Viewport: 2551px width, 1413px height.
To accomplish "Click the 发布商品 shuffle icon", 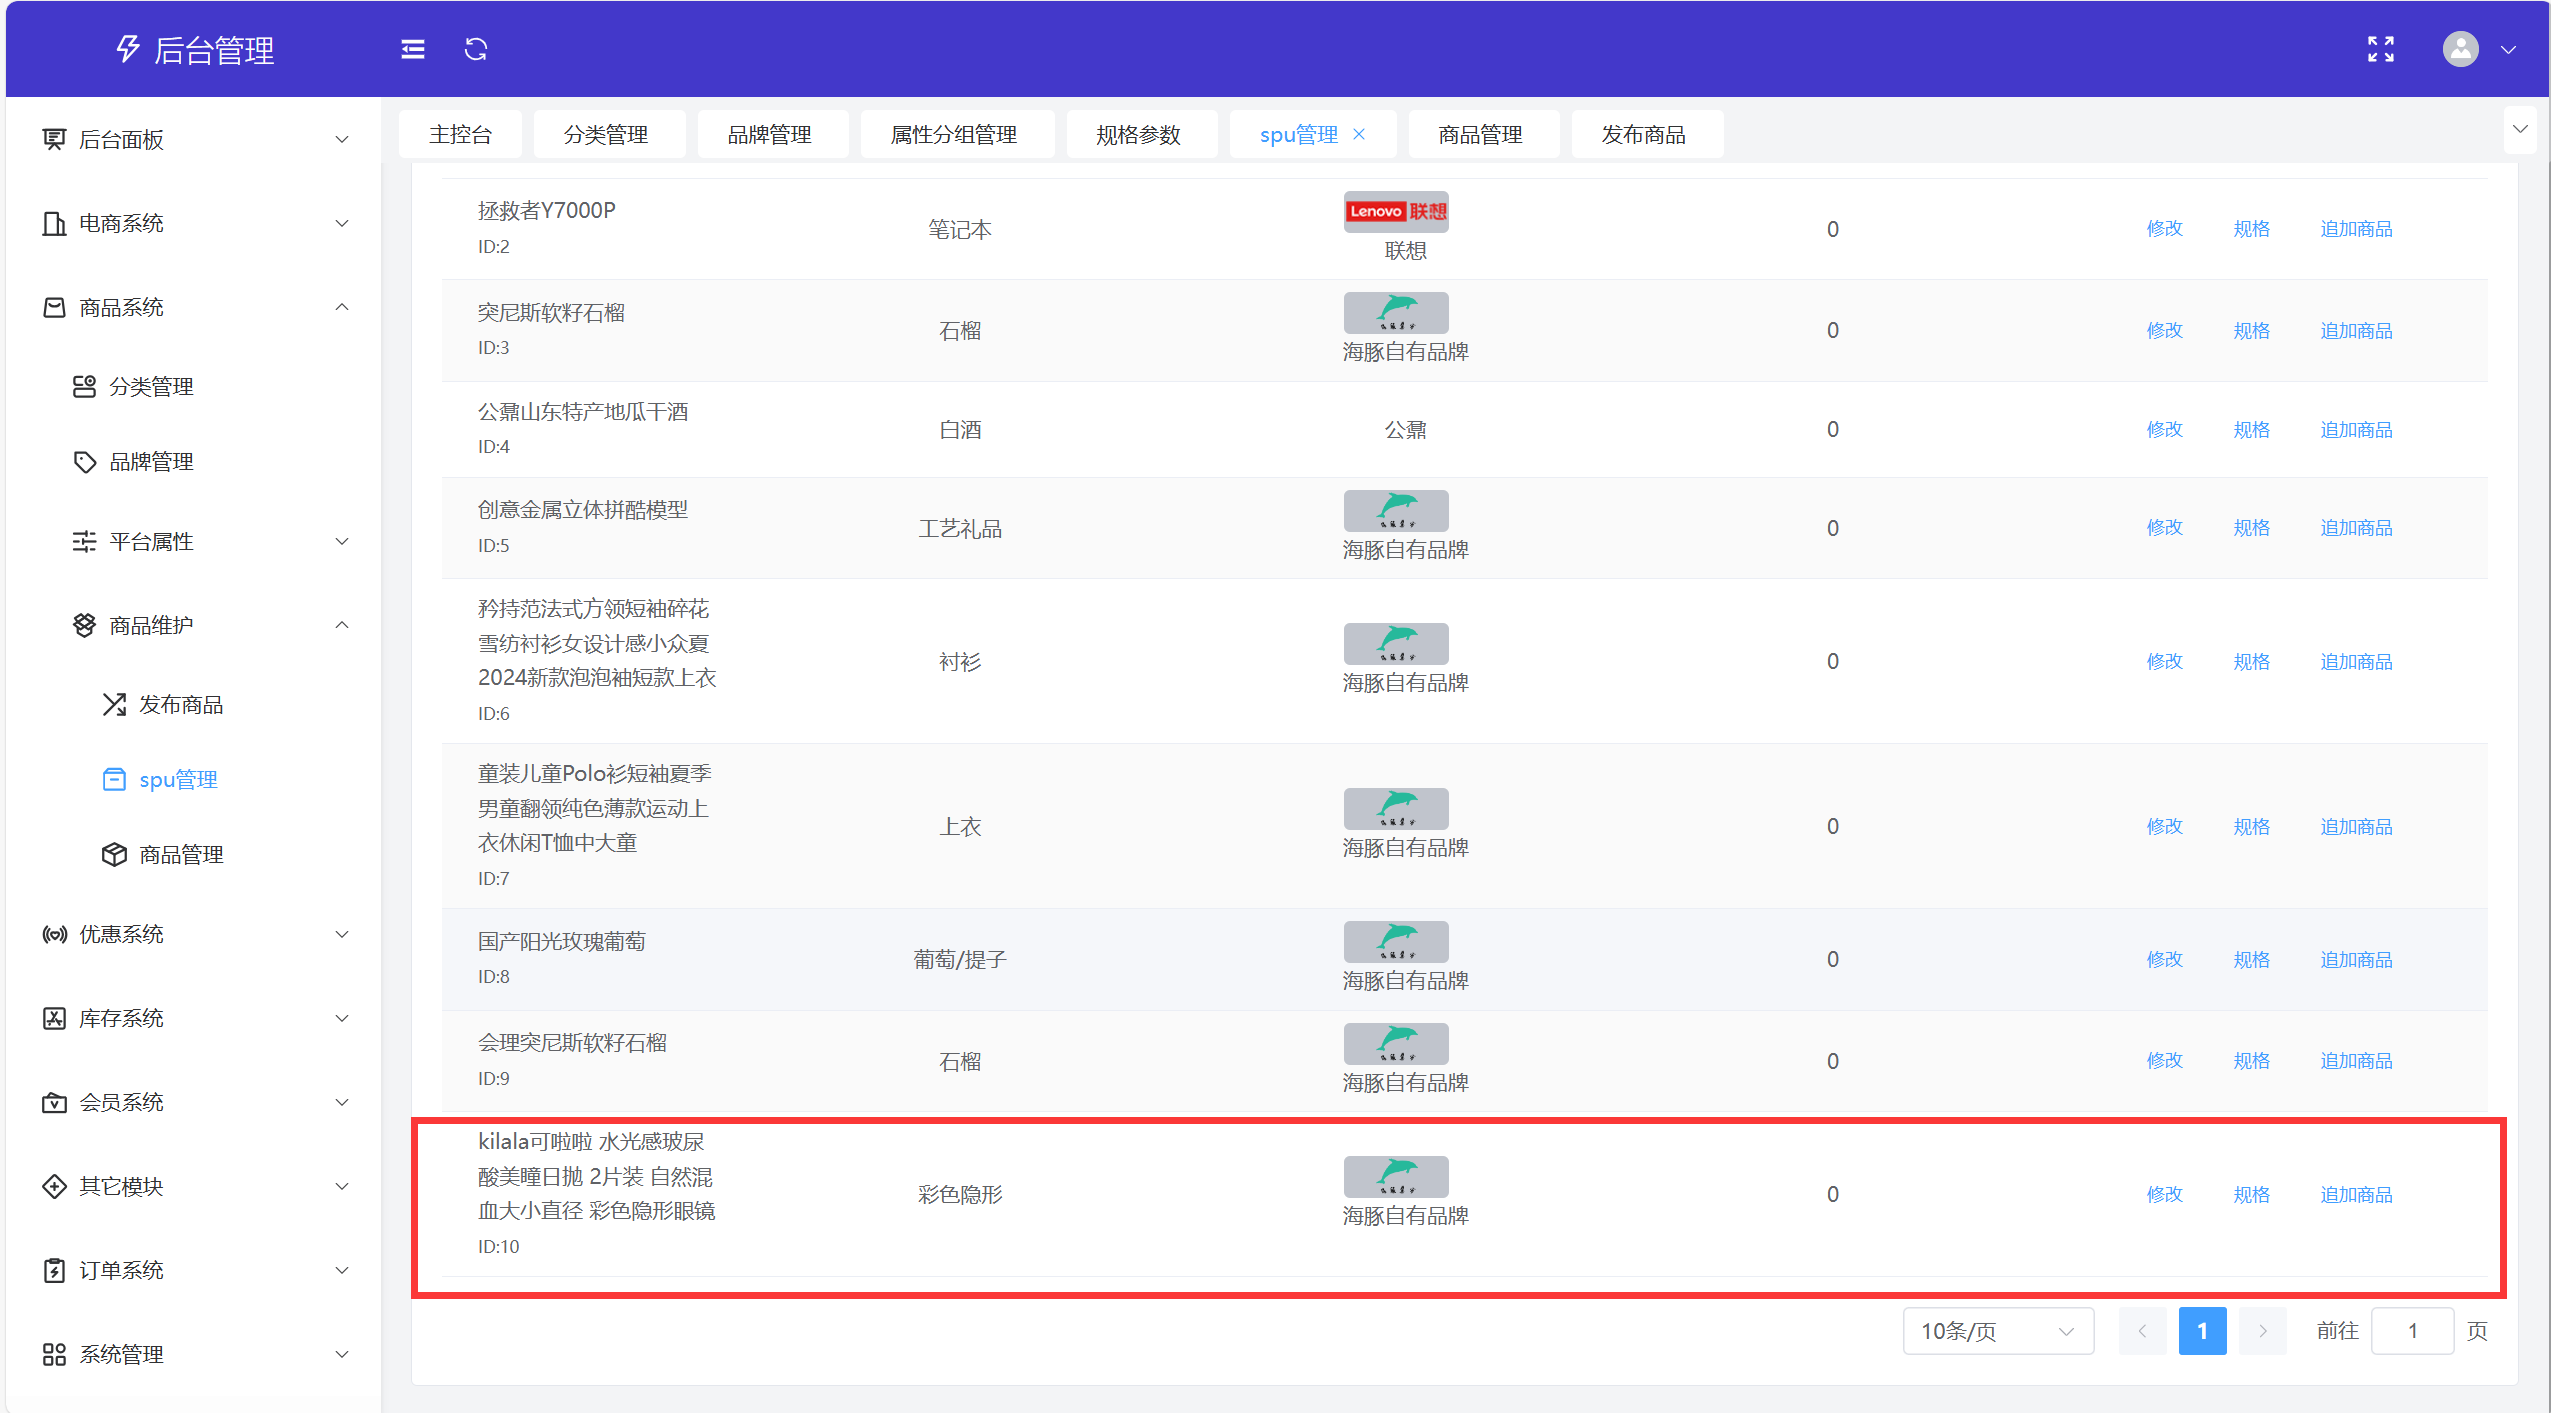I will click(x=114, y=704).
